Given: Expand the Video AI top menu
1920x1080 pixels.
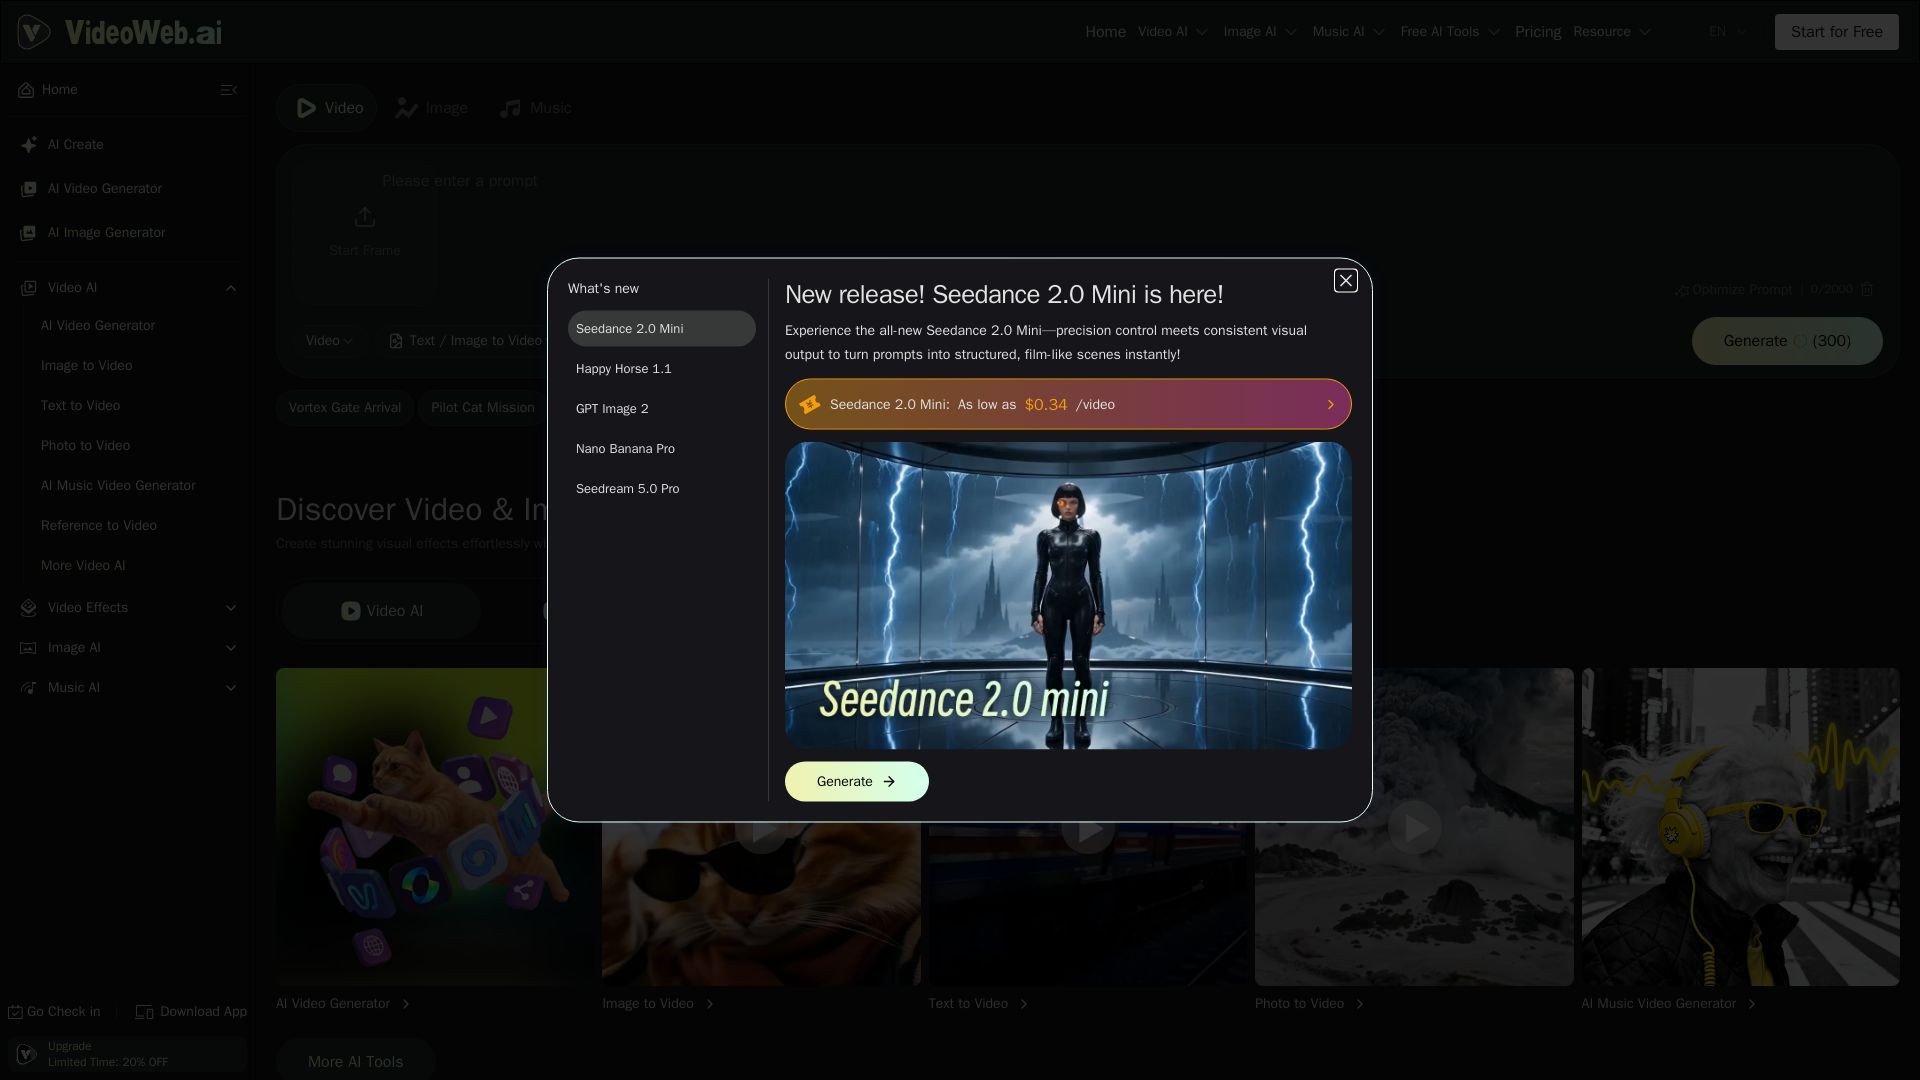Looking at the screenshot, I should 1173,32.
